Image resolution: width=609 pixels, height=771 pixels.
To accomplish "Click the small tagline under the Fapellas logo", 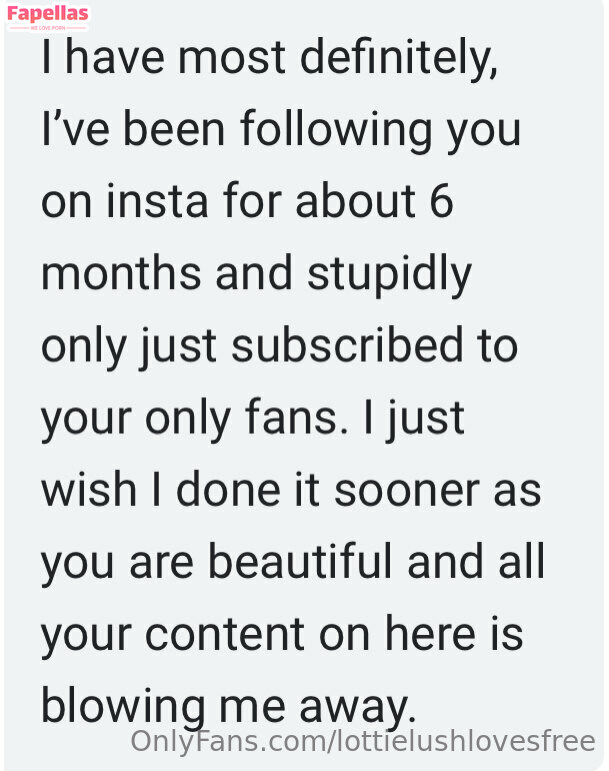I will coord(47,28).
